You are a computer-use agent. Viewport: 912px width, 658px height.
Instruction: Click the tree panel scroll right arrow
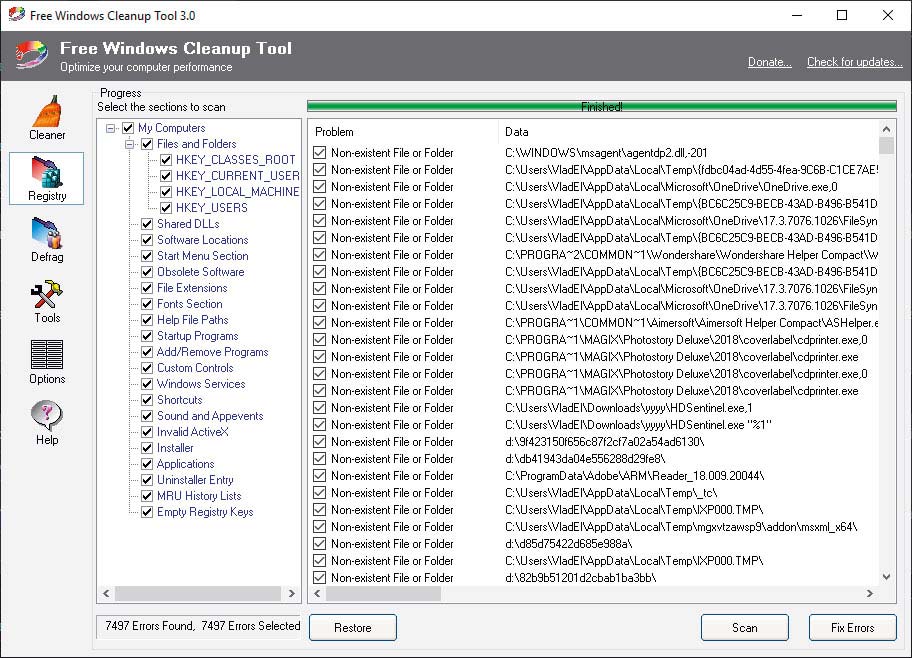pyautogui.click(x=291, y=593)
